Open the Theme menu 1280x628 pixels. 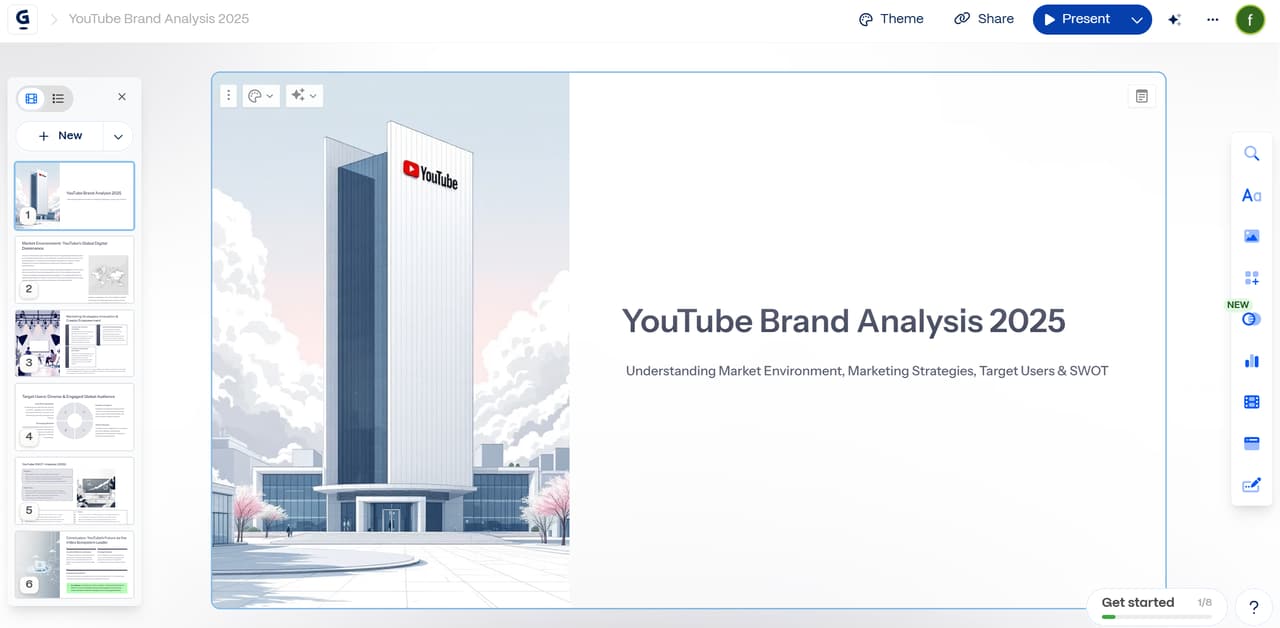pyautogui.click(x=891, y=19)
